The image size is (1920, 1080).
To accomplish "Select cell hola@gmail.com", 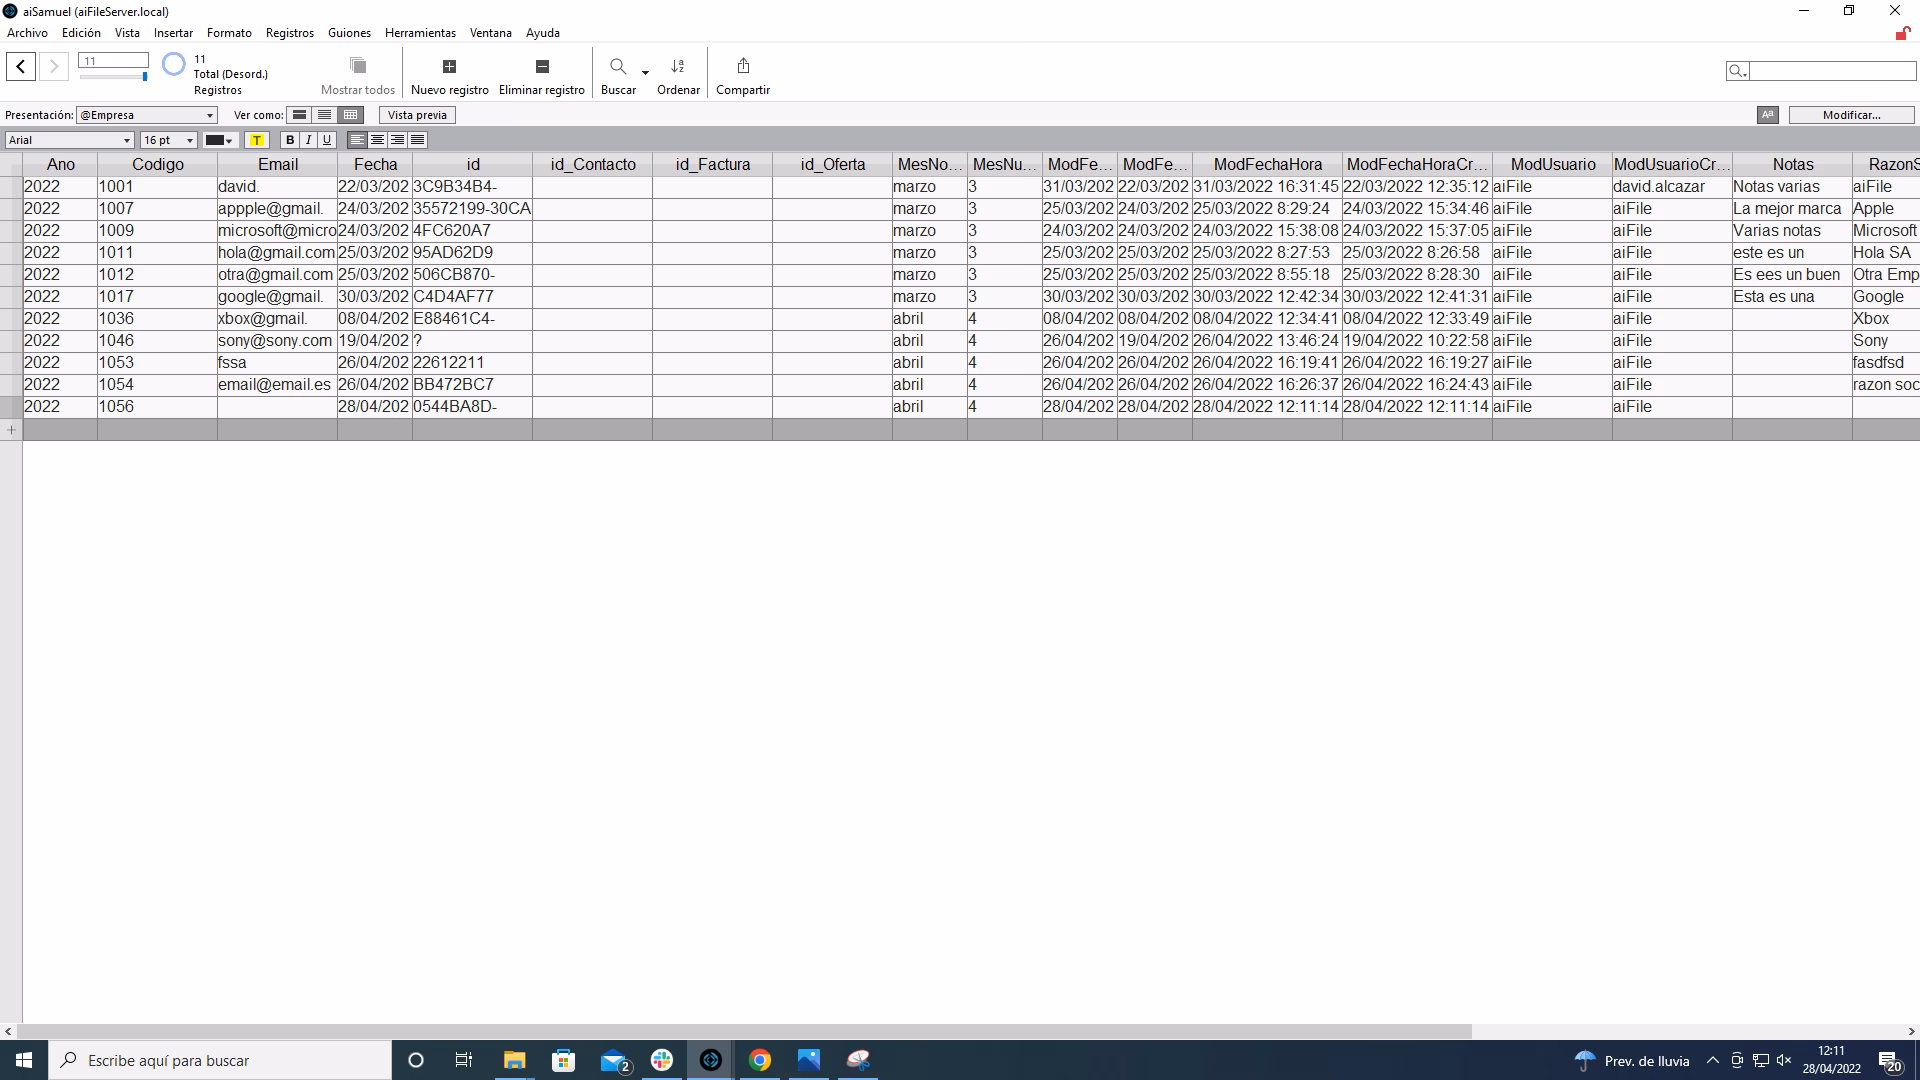I will coord(277,252).
